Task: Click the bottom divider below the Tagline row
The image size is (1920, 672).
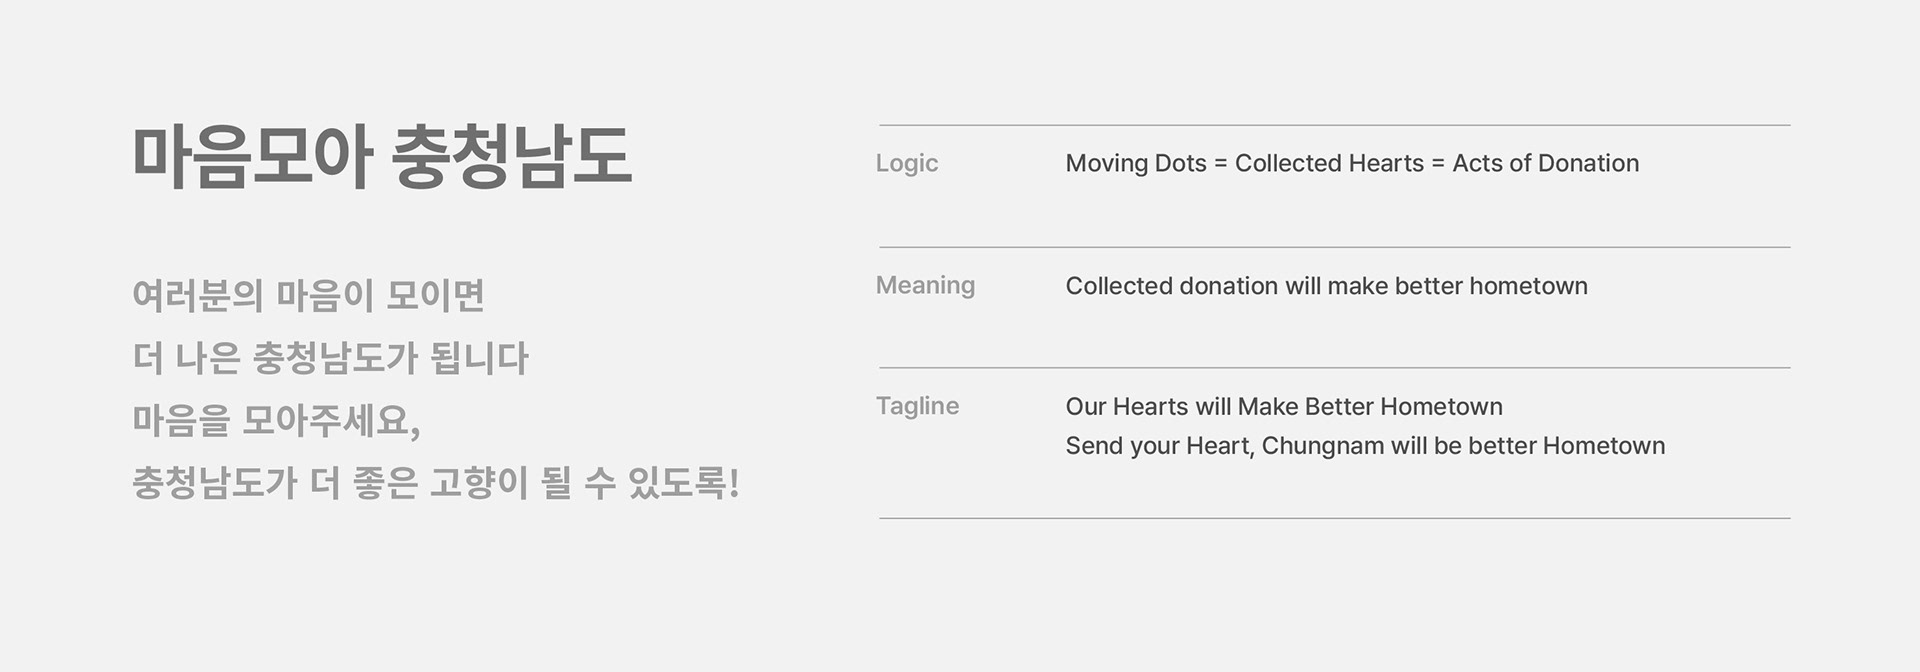Action: pos(1334,518)
